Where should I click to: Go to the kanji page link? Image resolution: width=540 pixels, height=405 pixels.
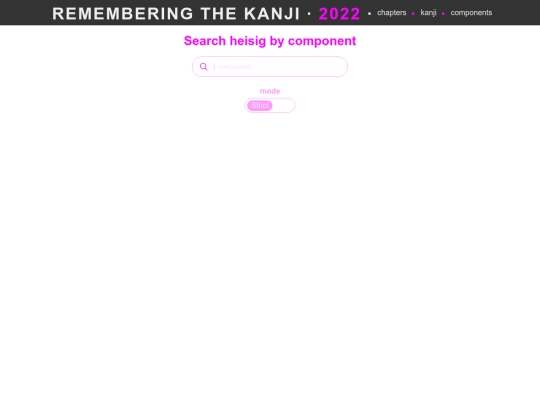[x=428, y=13]
